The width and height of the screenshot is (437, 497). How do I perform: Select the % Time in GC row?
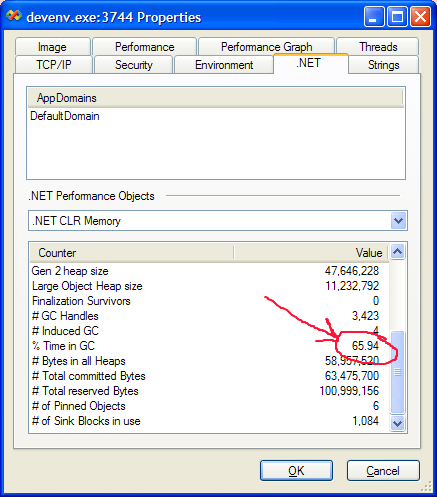tap(209, 346)
